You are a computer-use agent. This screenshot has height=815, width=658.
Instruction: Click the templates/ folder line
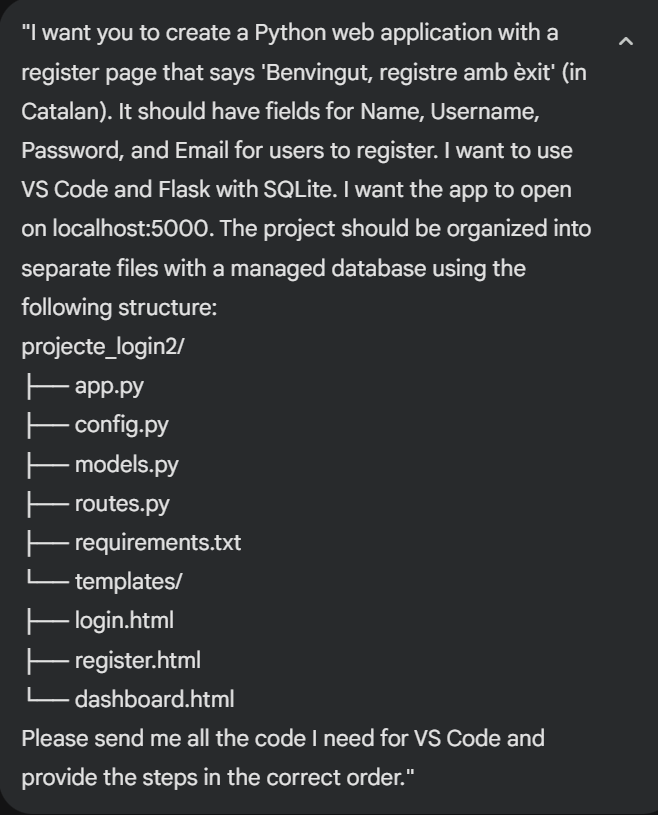tap(128, 582)
